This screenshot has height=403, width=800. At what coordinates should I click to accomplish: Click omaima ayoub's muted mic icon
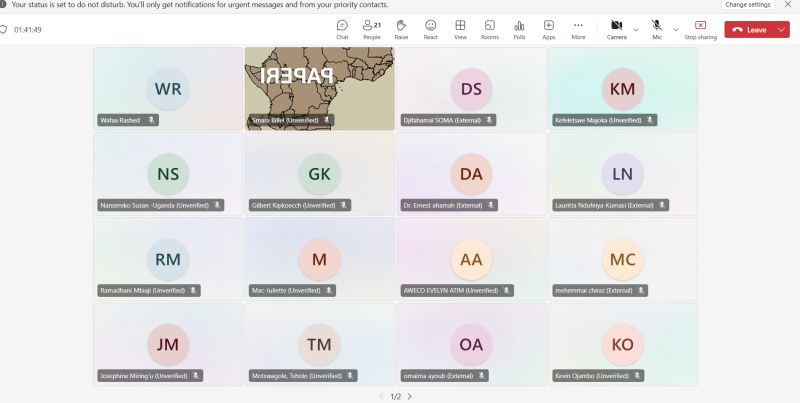click(482, 376)
